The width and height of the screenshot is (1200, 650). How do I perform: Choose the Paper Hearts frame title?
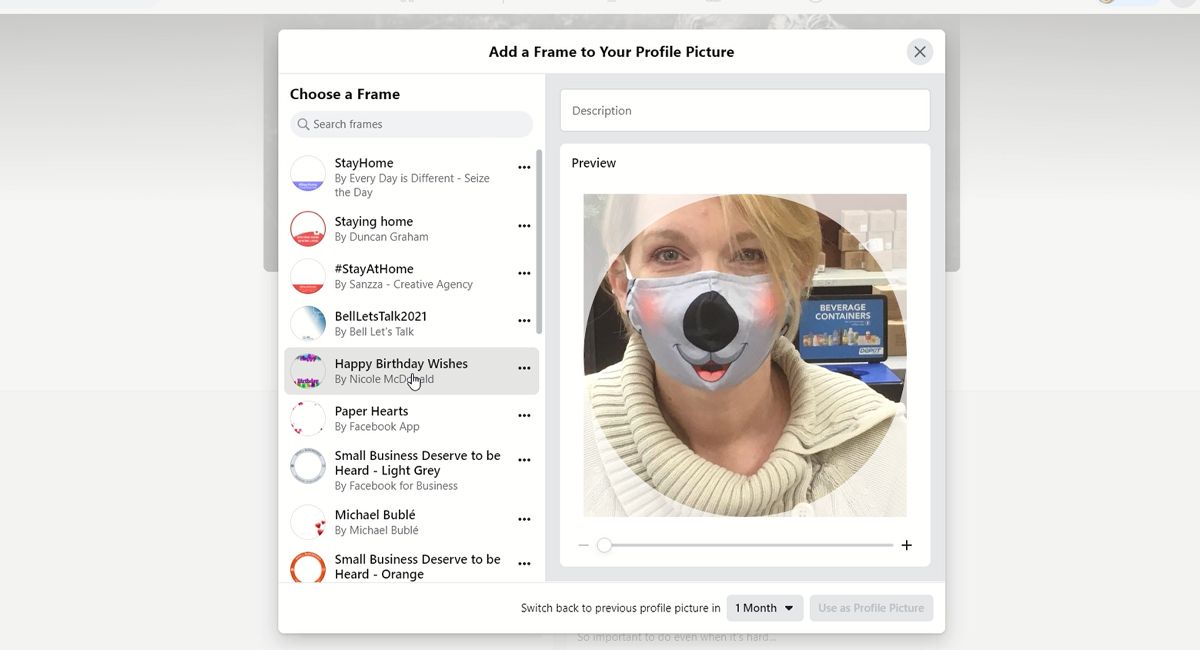click(x=371, y=411)
